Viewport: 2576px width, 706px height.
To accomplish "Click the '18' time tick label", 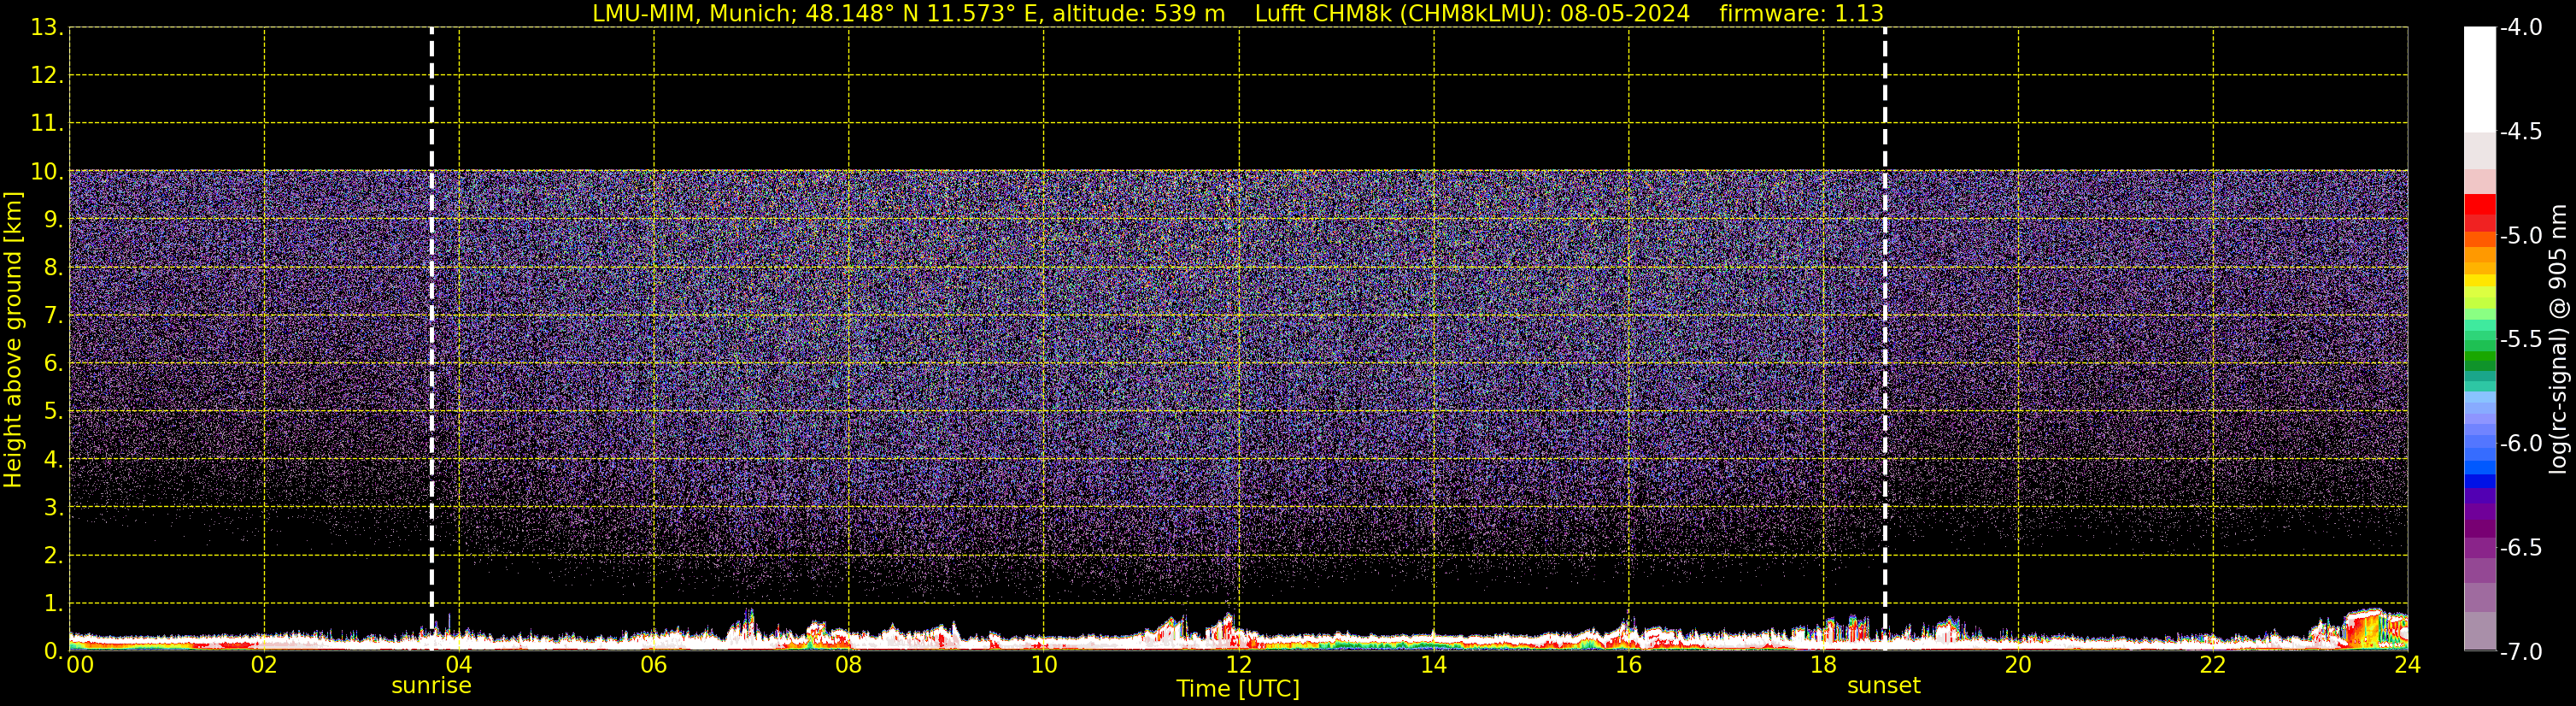I will click(1824, 665).
